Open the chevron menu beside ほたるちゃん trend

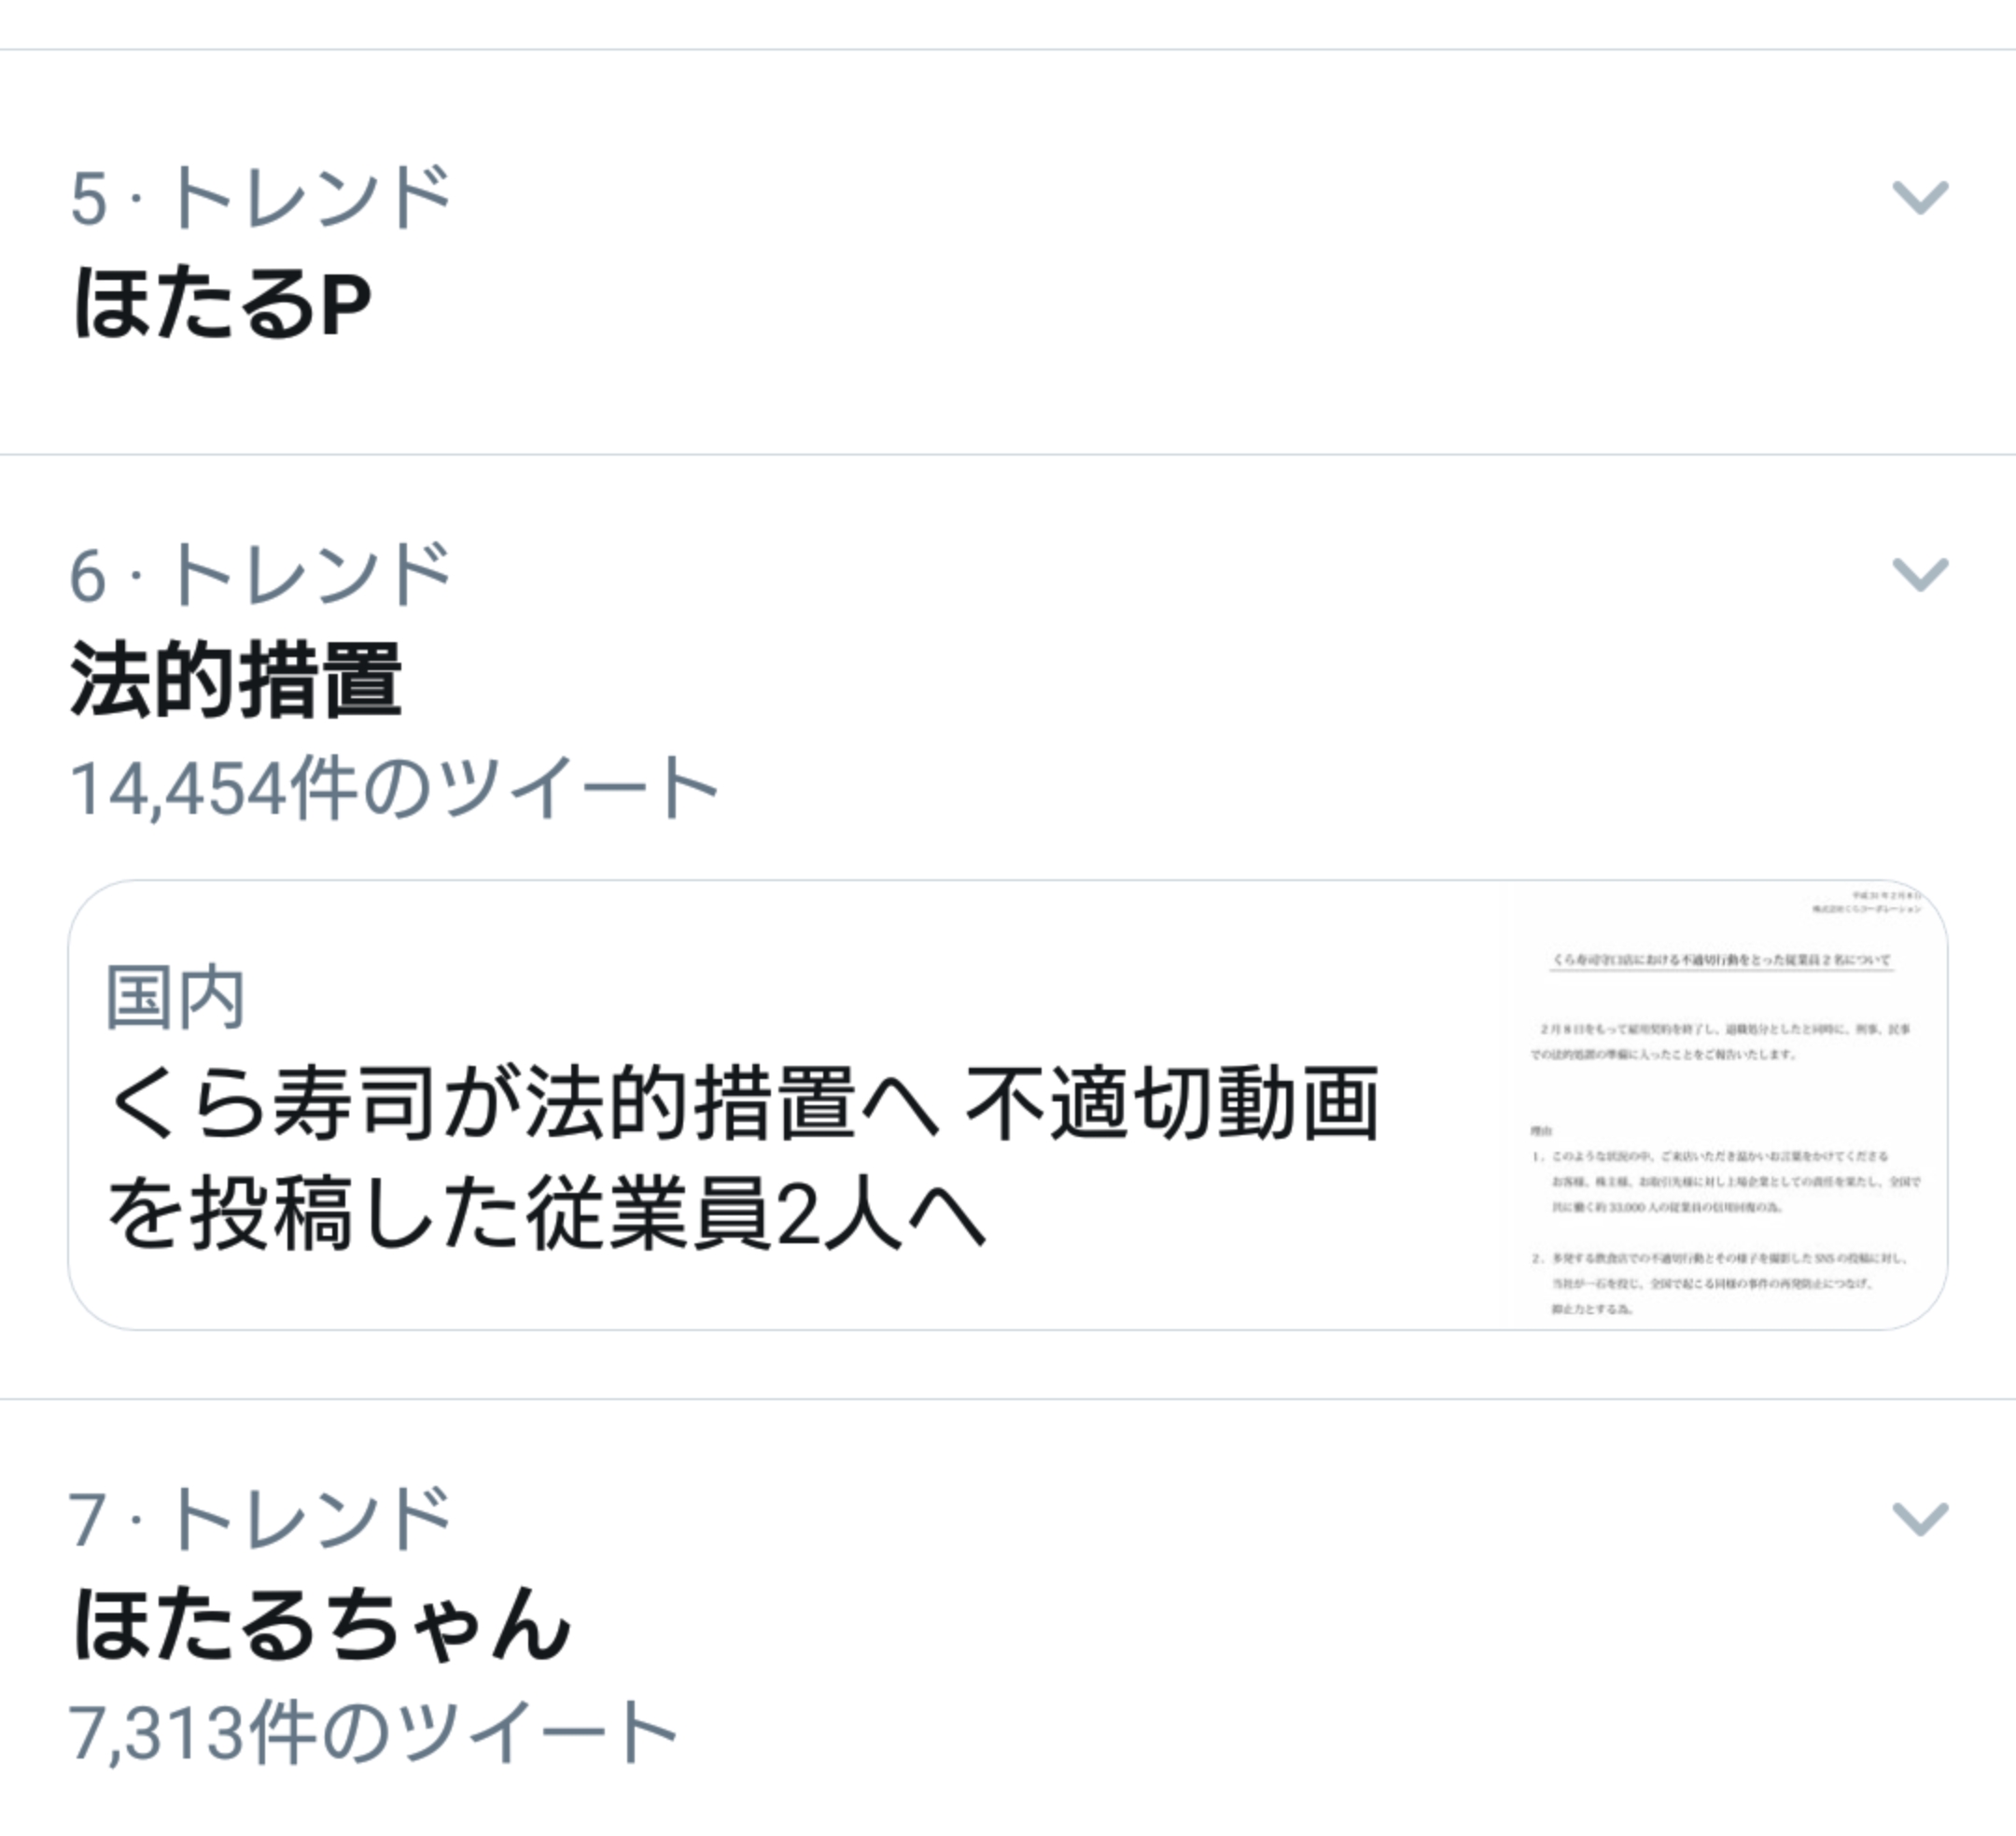tap(1920, 1519)
